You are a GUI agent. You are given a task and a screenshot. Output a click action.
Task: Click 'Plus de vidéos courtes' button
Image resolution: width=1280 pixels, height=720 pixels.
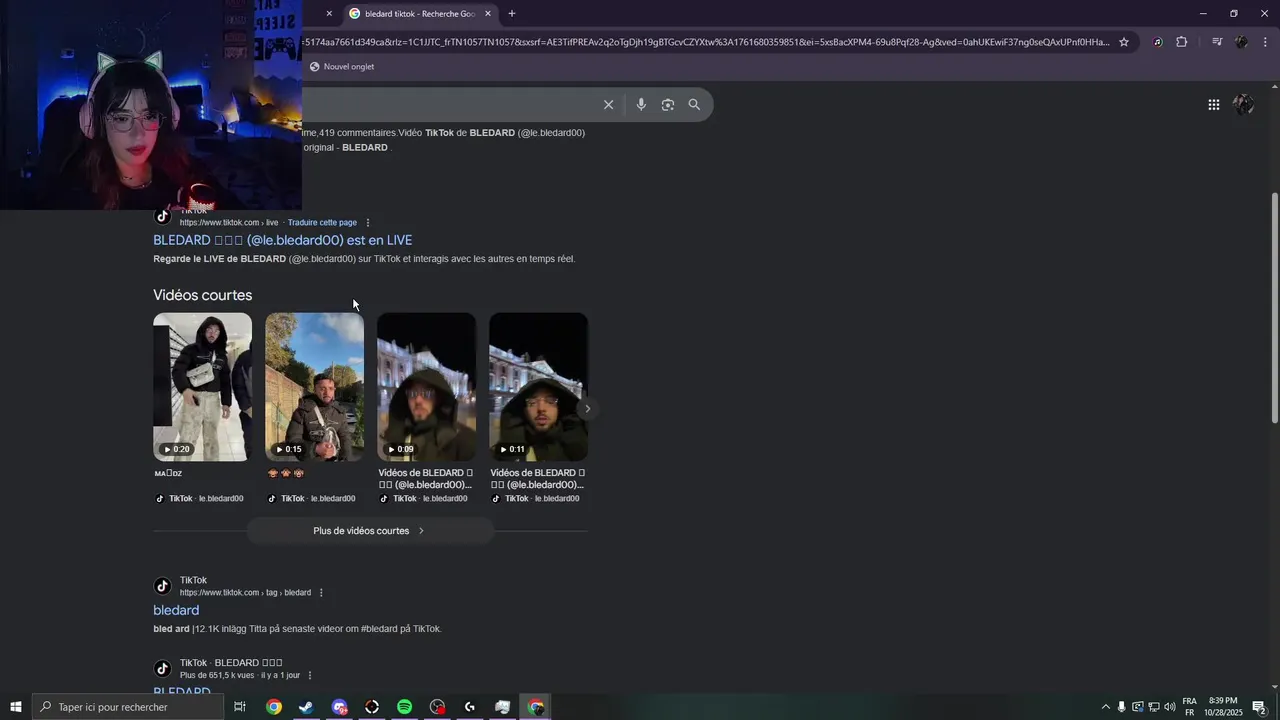pos(370,531)
